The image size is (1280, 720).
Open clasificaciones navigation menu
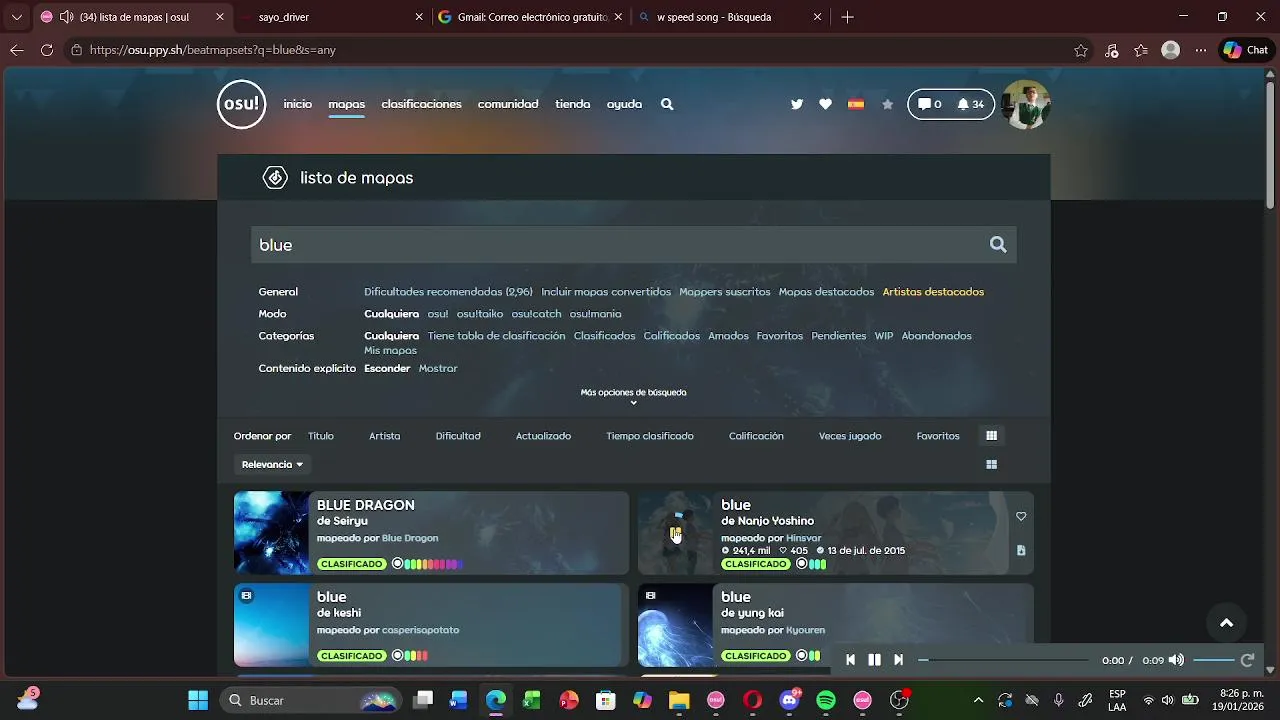421,104
